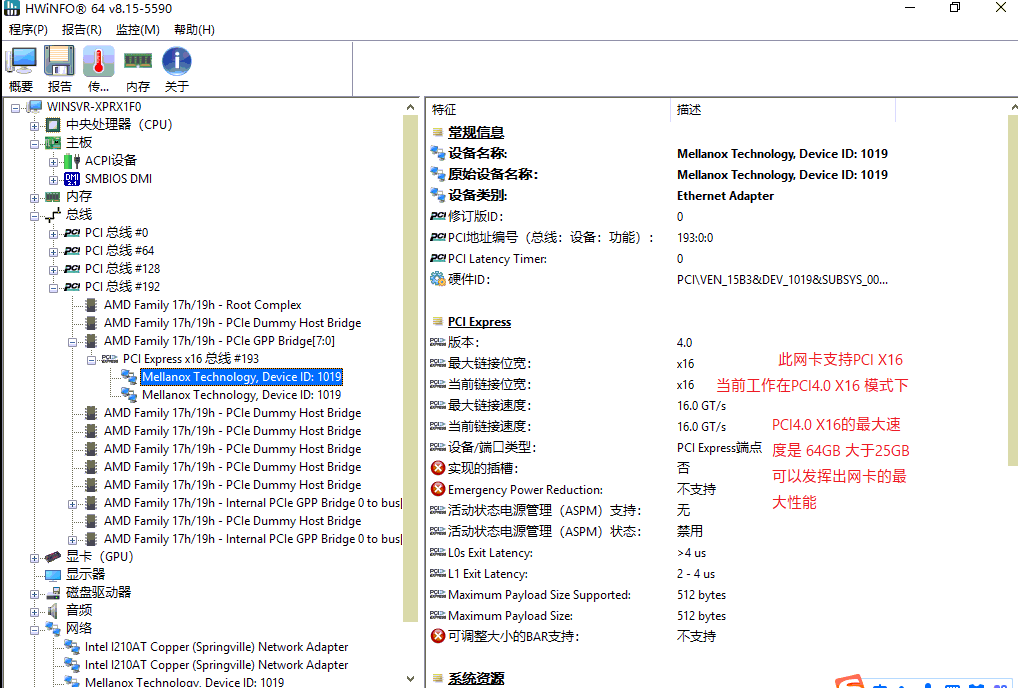Viewport: 1018px width, 688px height.
Task: Click the 显卡 (GPU) tree icon
Action: point(53,557)
